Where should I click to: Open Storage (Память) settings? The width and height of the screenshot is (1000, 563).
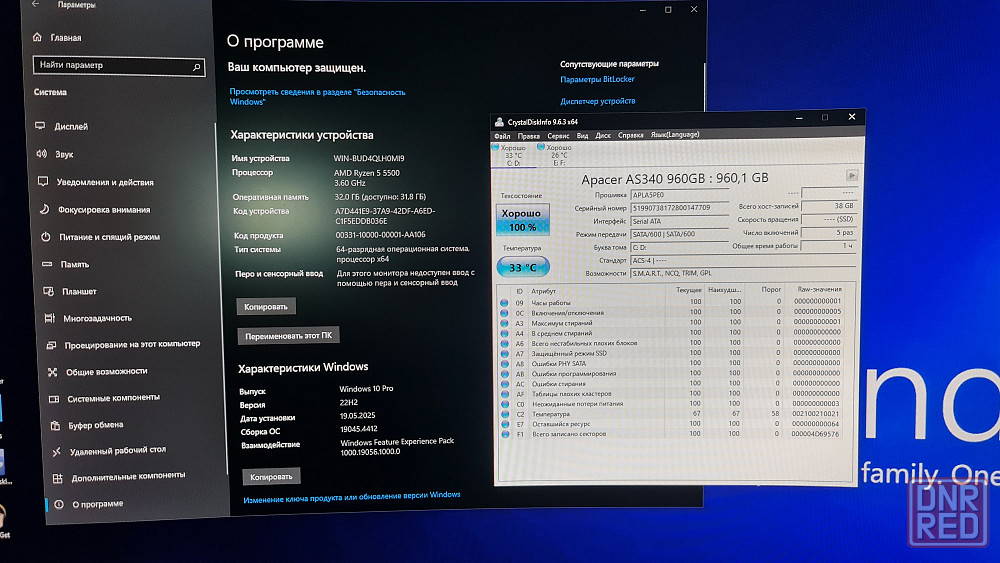pos(66,264)
